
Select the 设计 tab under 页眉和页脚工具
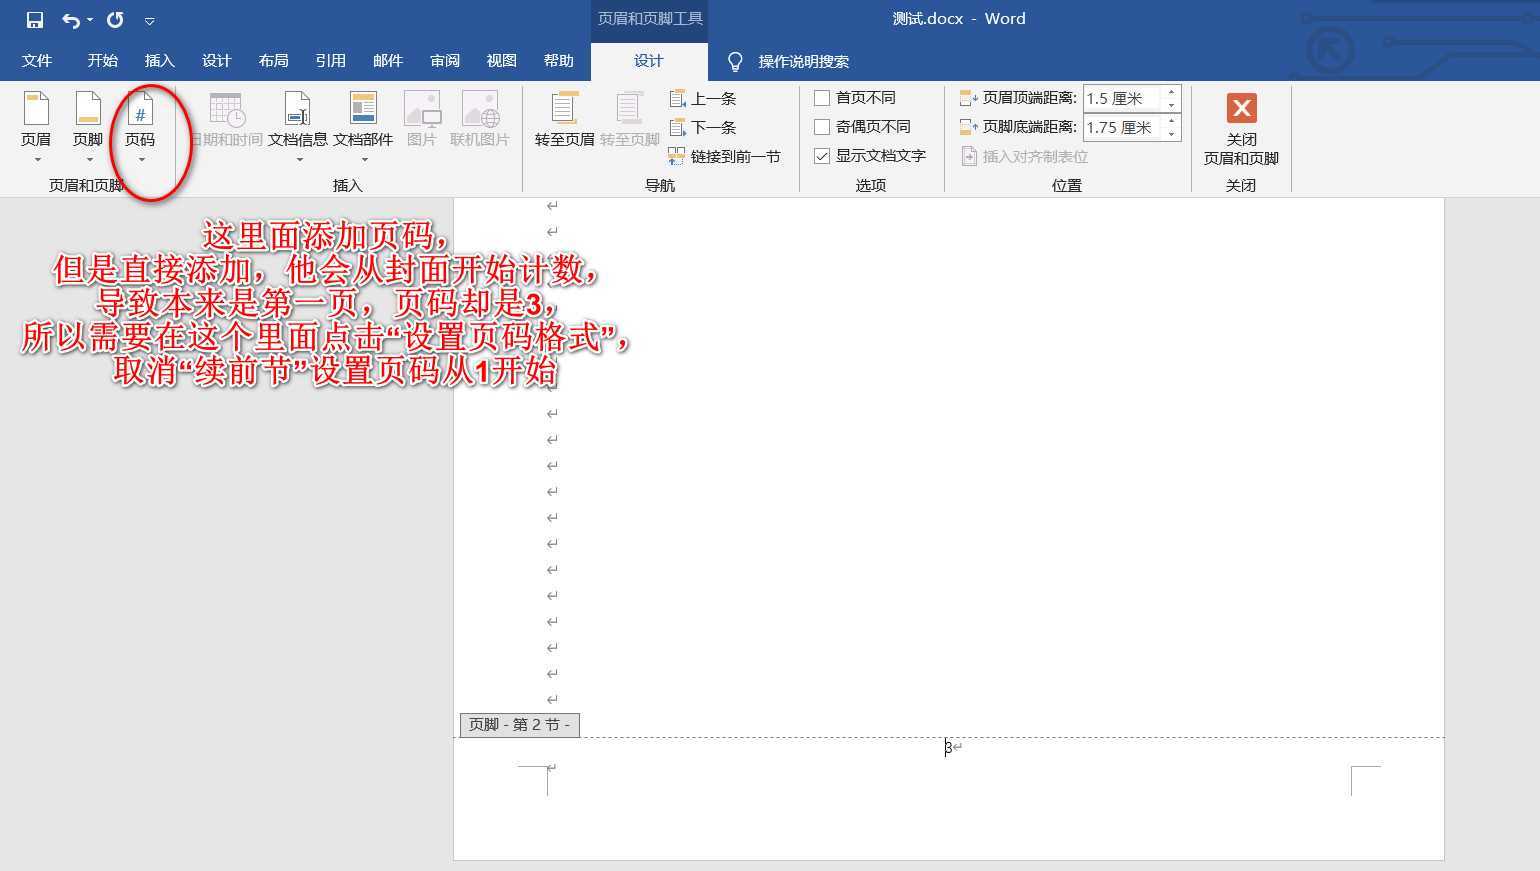649,61
